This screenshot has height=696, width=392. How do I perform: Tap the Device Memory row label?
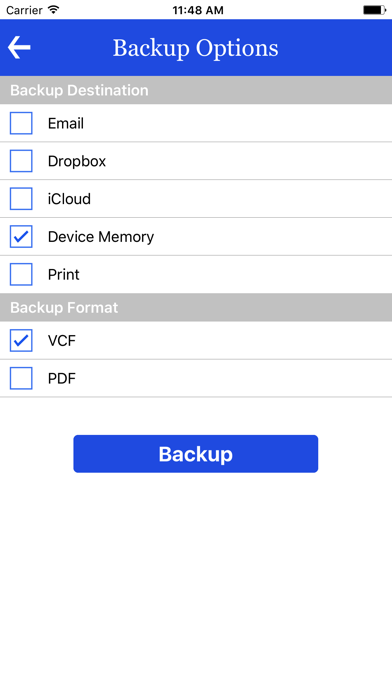click(x=101, y=237)
